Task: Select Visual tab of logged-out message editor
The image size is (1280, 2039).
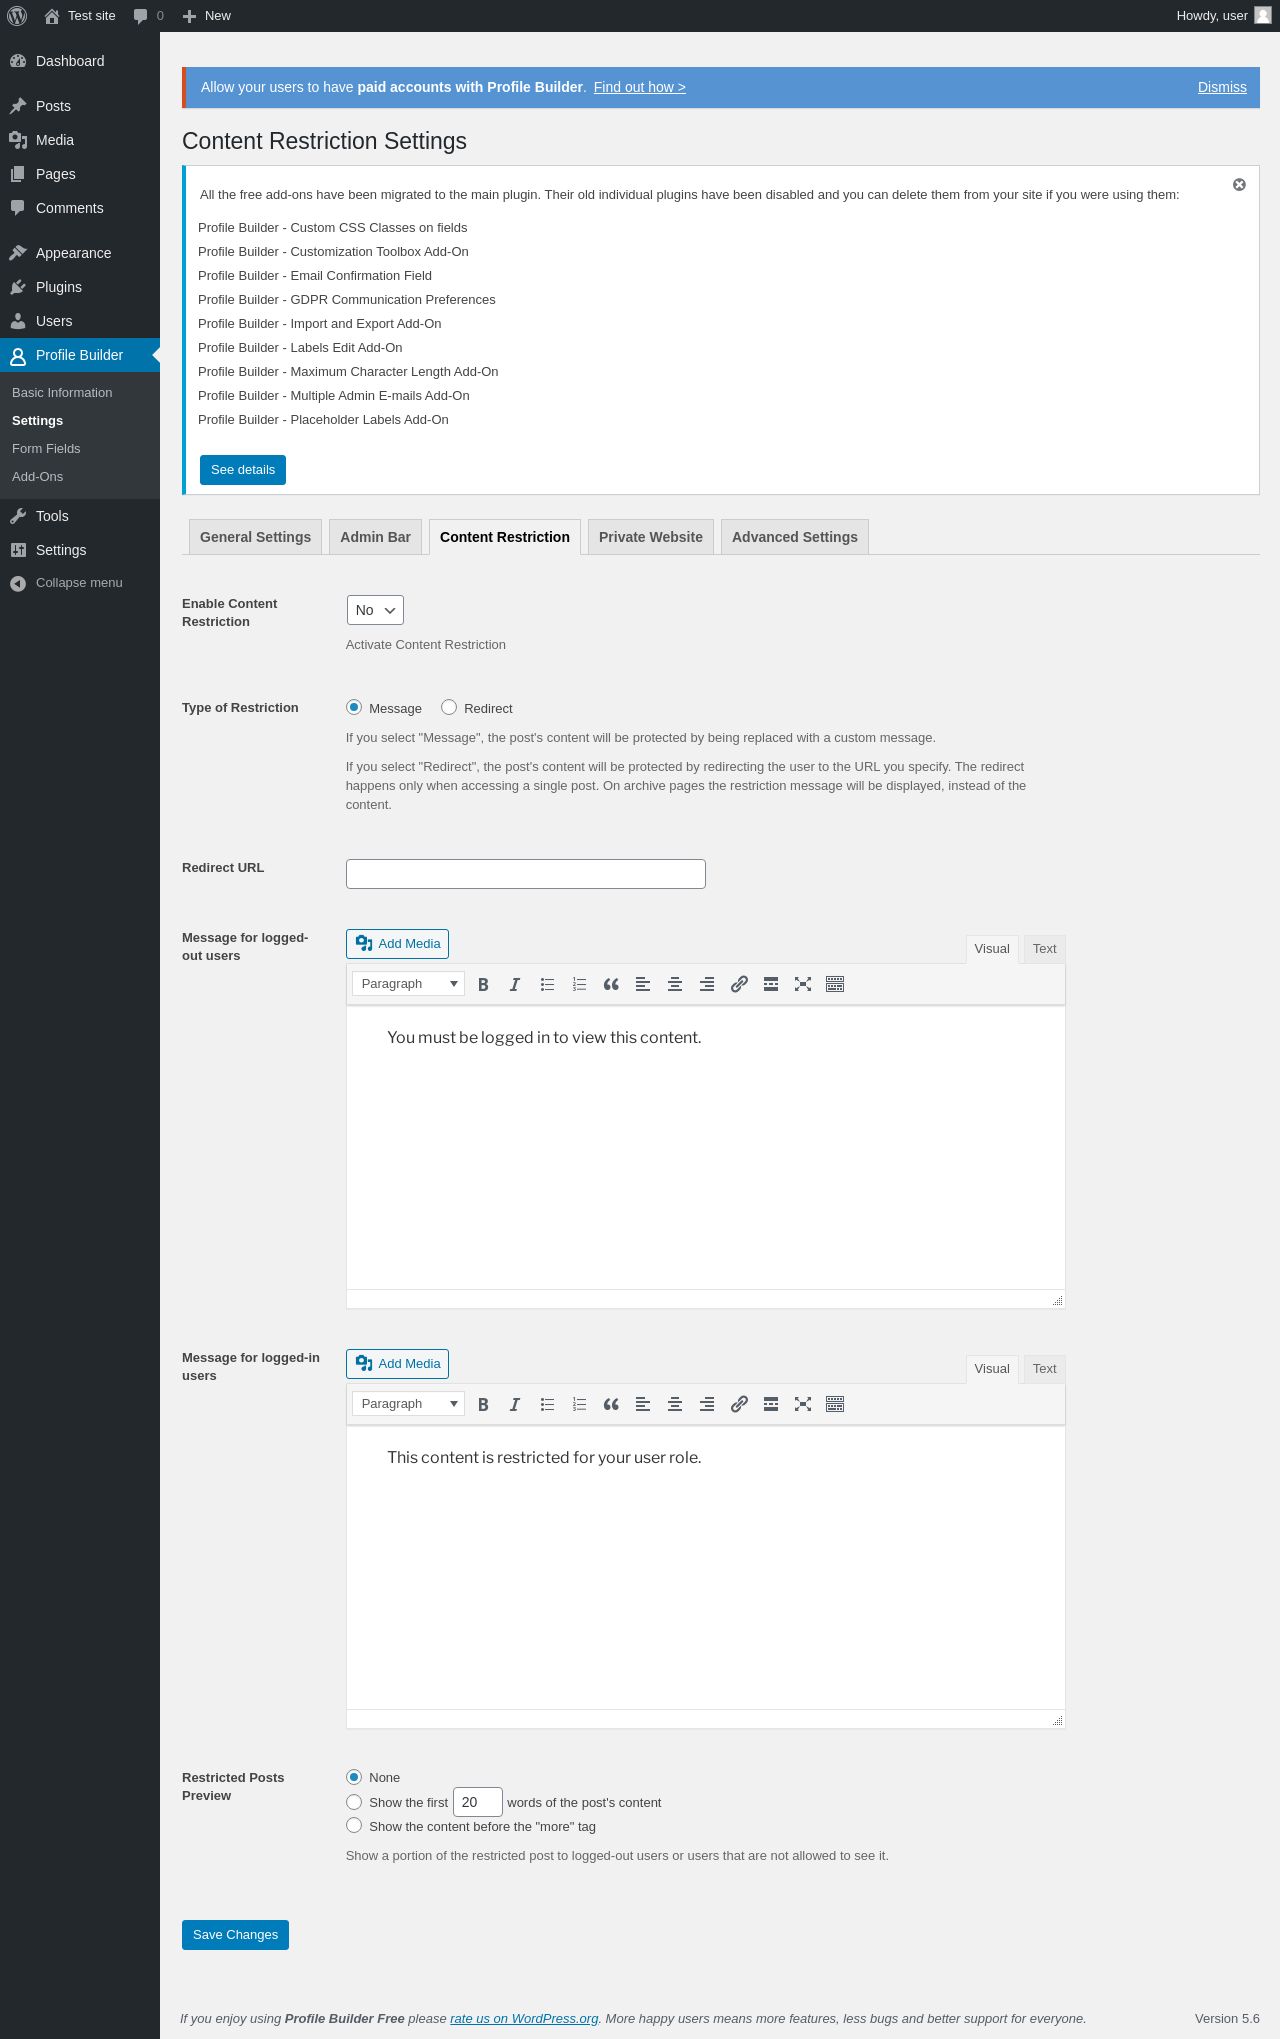Action: tap(992, 949)
